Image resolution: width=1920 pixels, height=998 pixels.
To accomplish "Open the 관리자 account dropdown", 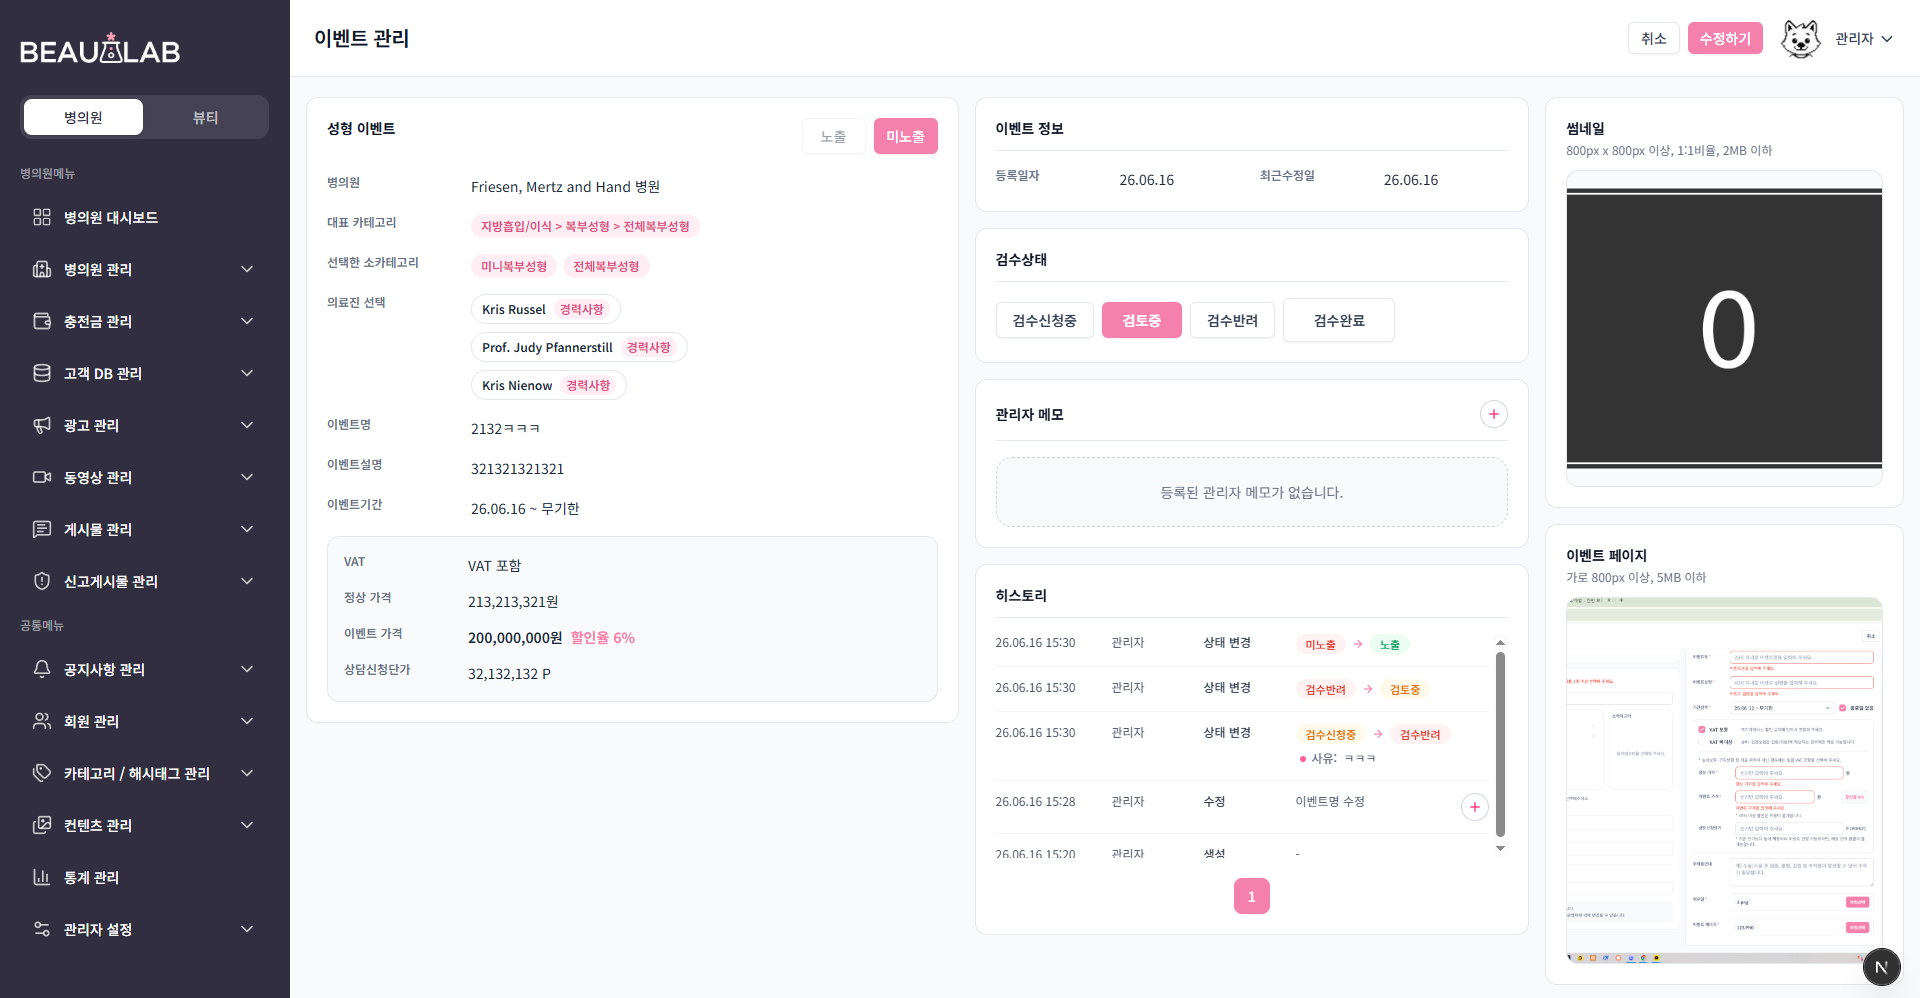I will [x=1864, y=39].
